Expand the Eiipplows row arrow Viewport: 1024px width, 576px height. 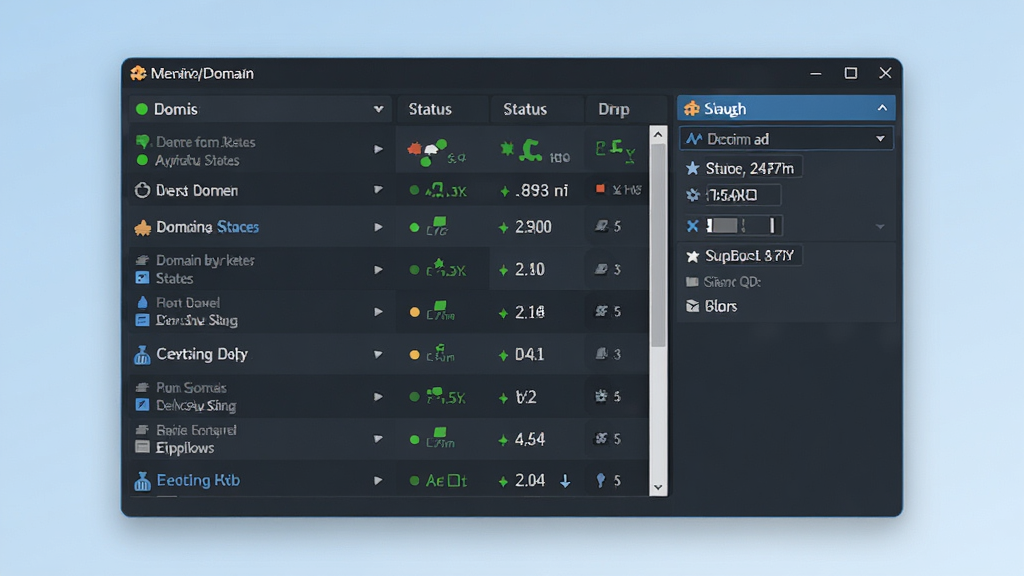[378, 439]
